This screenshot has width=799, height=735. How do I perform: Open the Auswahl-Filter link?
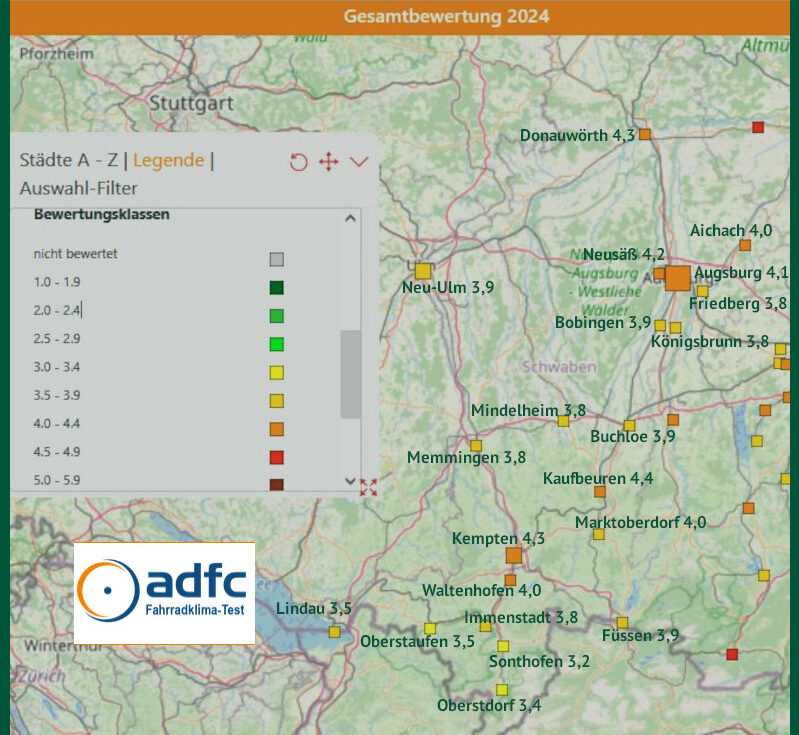[x=78, y=188]
